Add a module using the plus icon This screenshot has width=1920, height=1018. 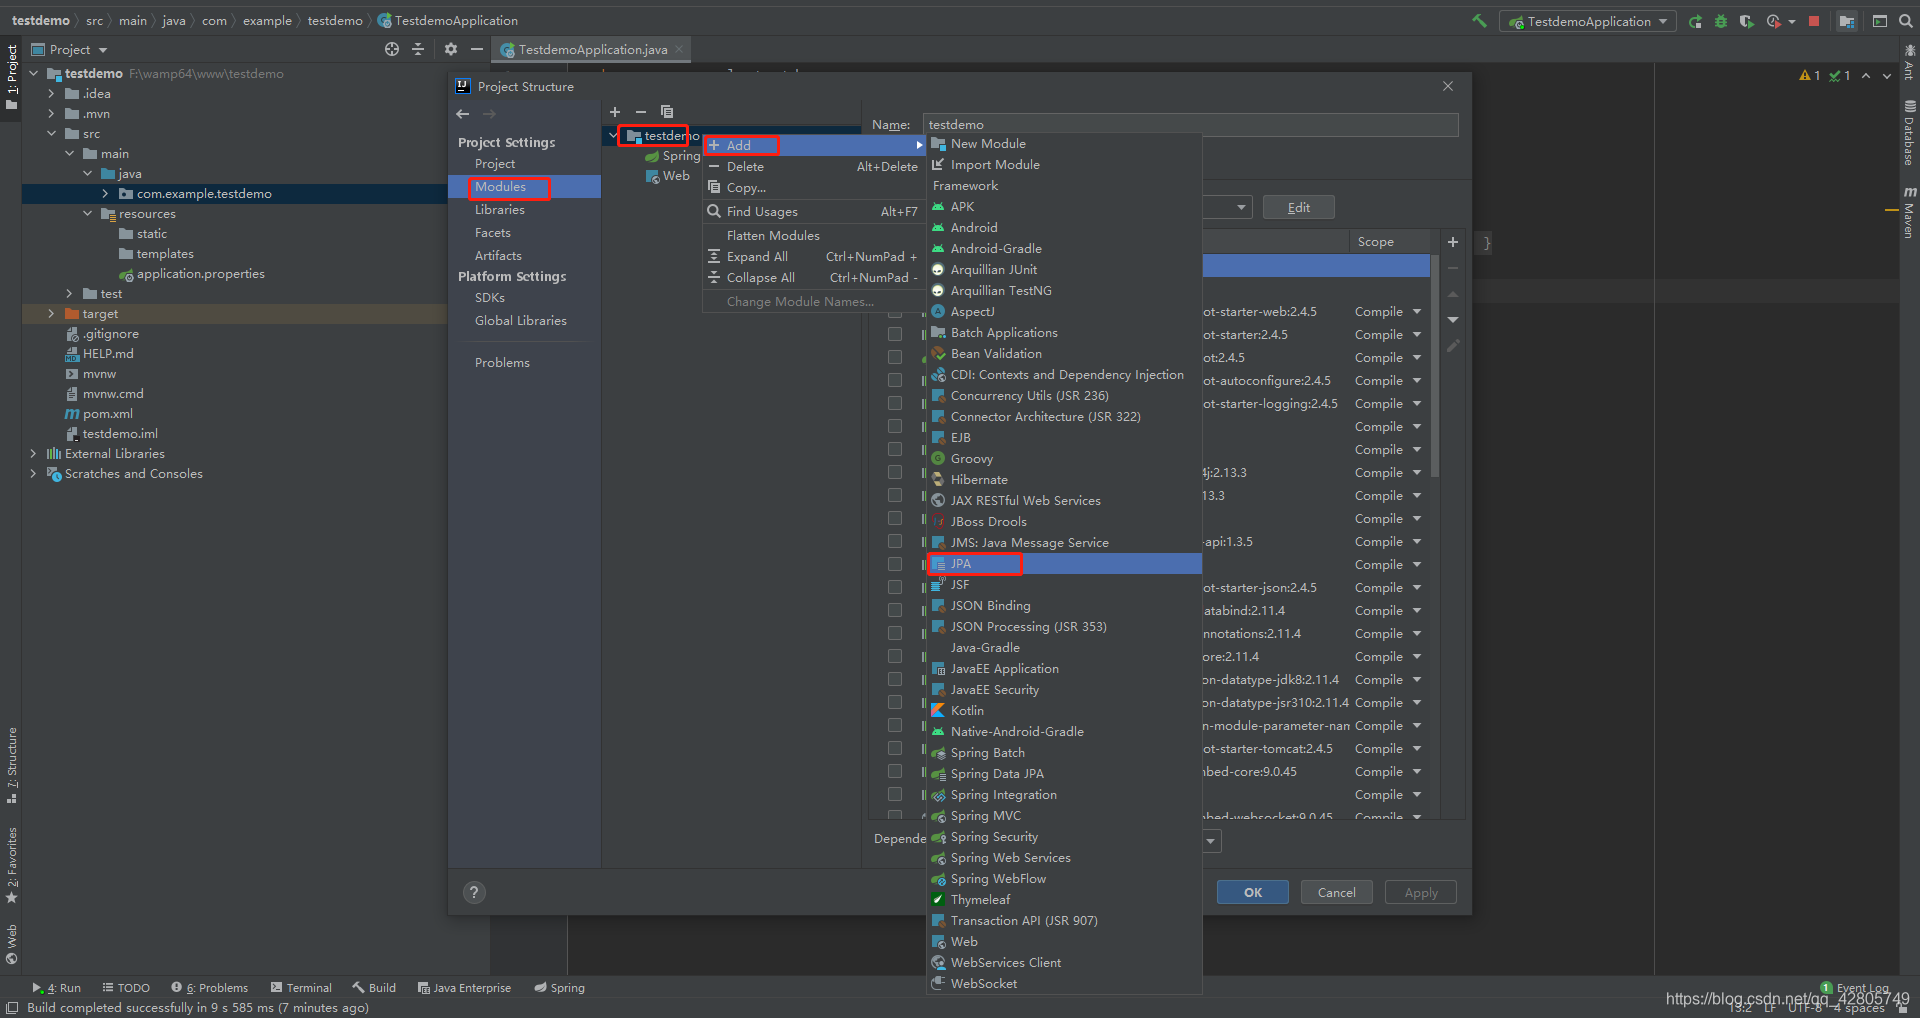click(x=615, y=112)
